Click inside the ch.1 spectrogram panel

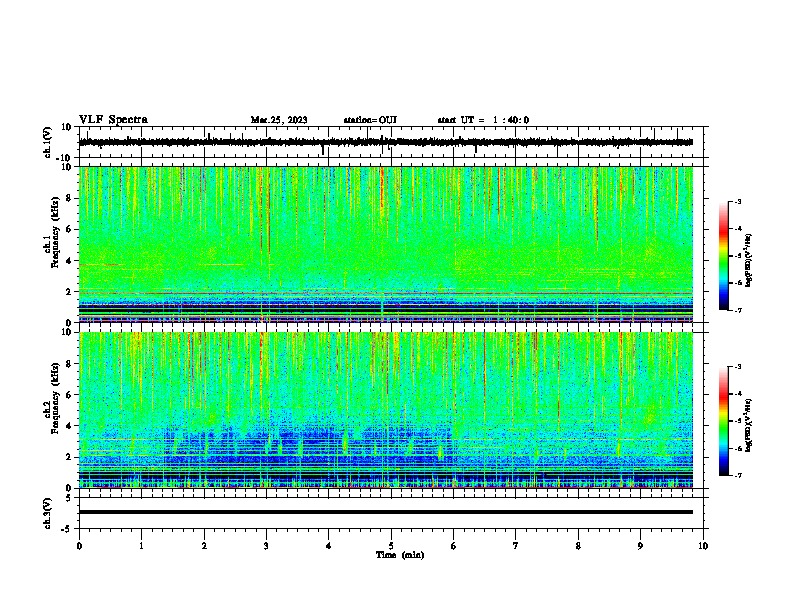coord(386,244)
